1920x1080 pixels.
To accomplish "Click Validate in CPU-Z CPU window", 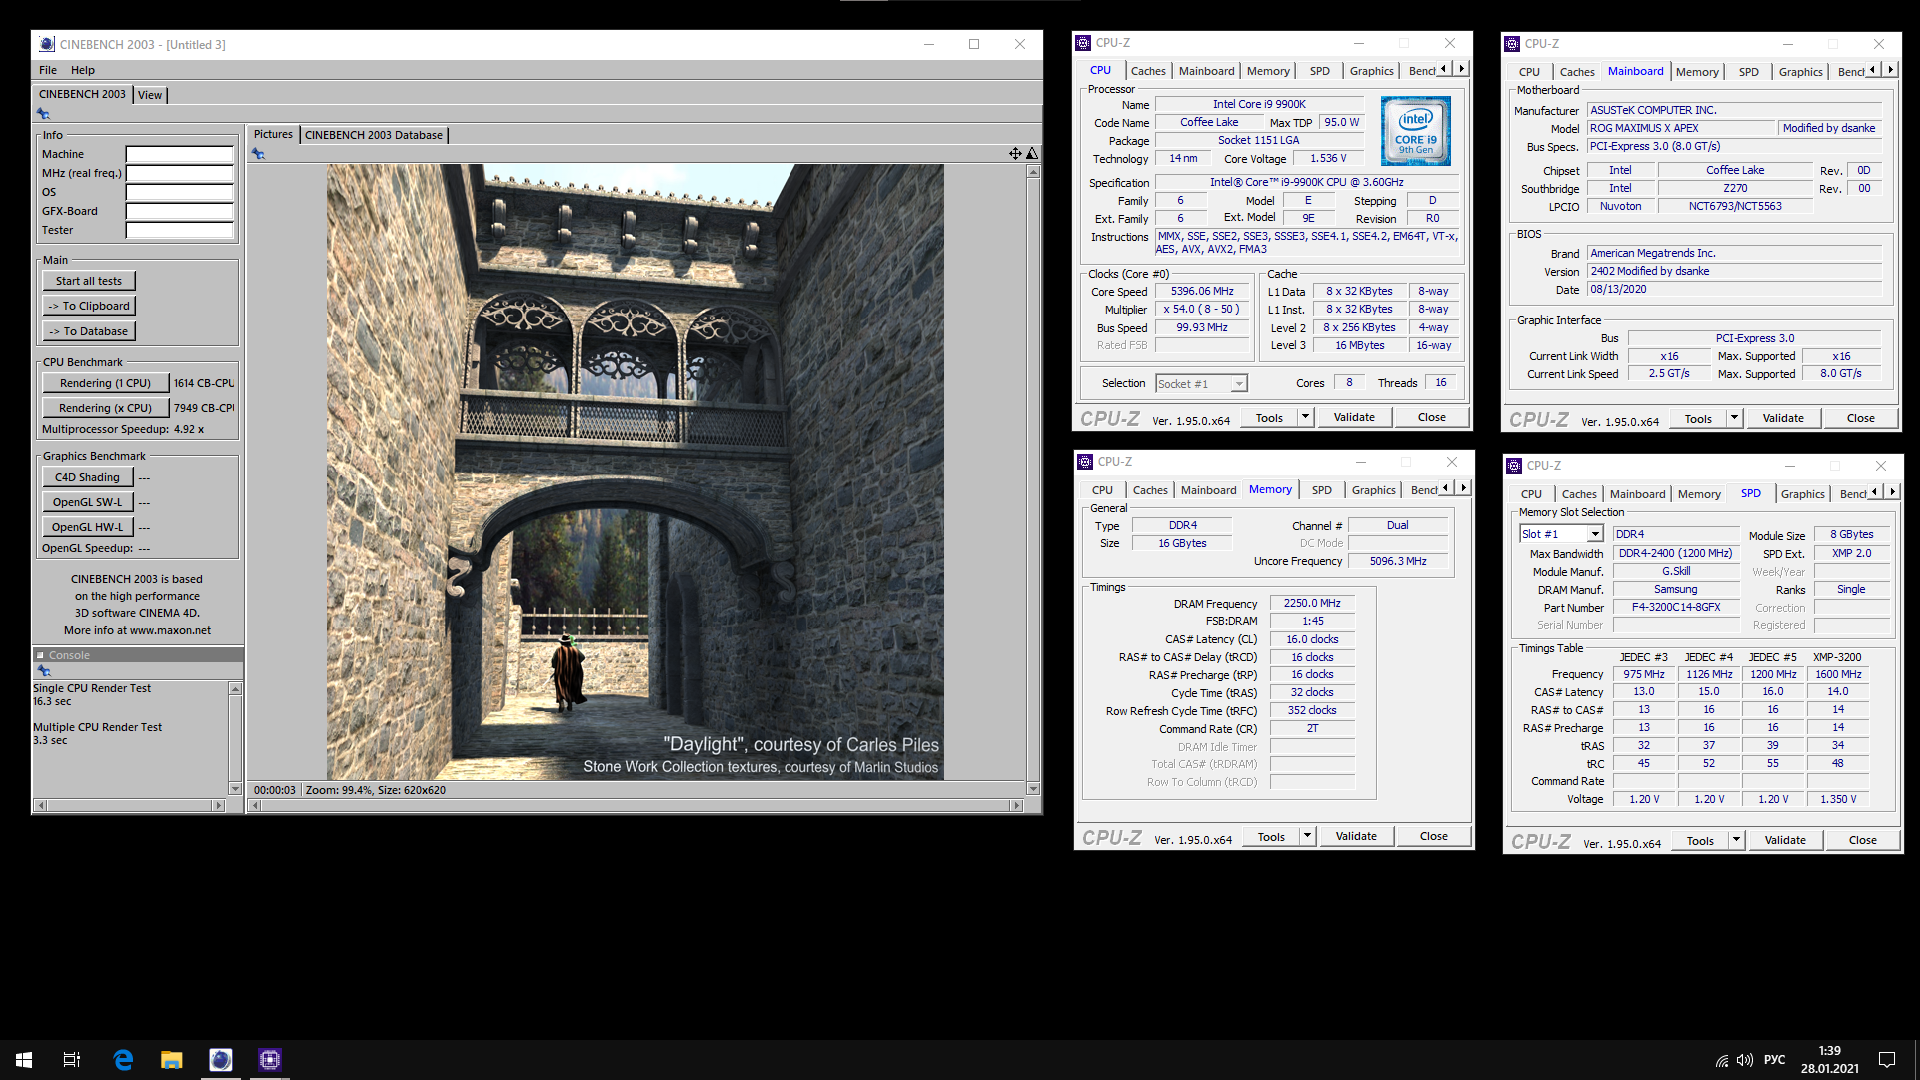I will [1354, 417].
